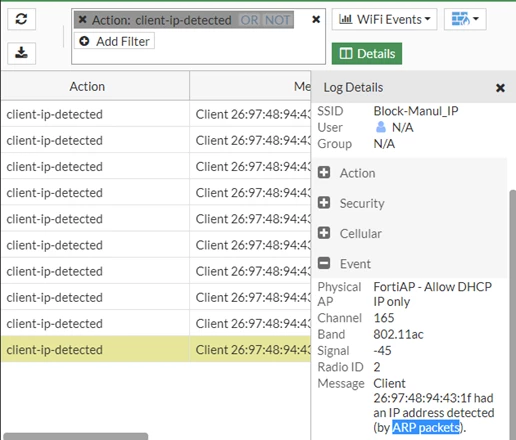Click the SSID value Block-Manul_IP
The height and width of the screenshot is (440, 516).
pos(416,111)
